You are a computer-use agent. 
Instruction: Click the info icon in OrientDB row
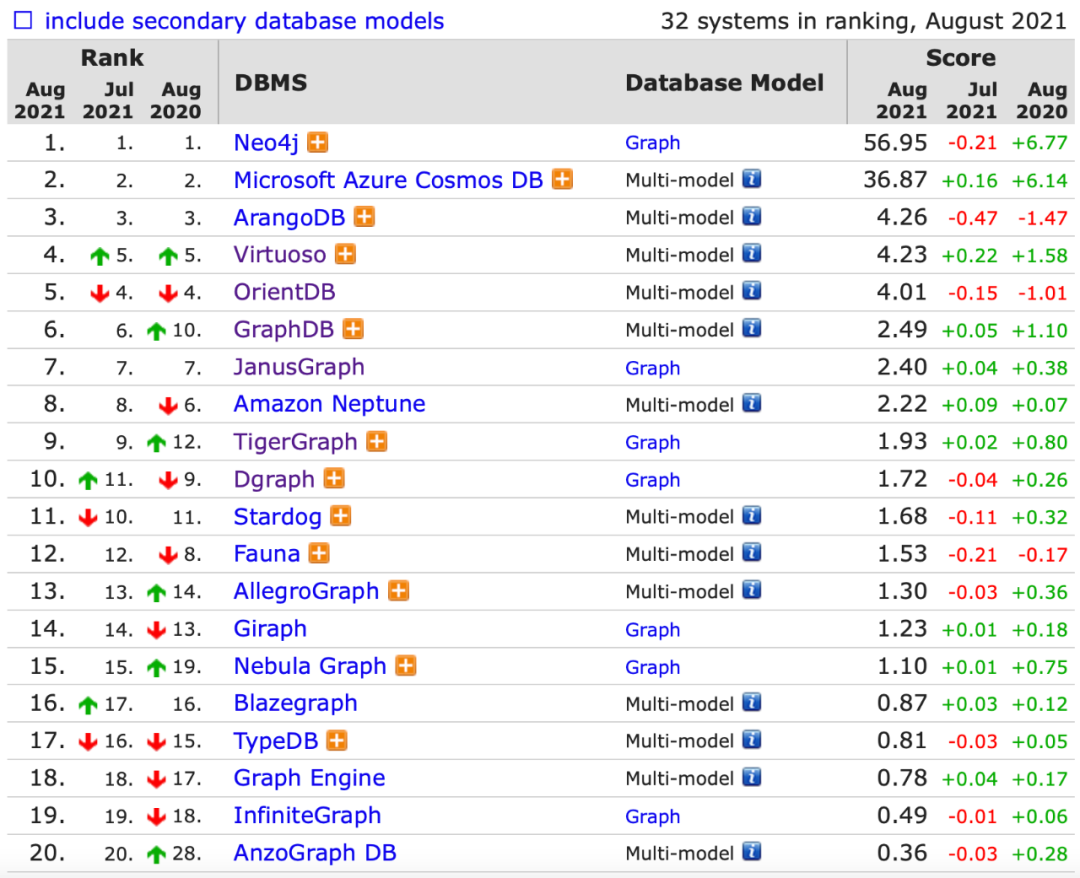click(751, 291)
